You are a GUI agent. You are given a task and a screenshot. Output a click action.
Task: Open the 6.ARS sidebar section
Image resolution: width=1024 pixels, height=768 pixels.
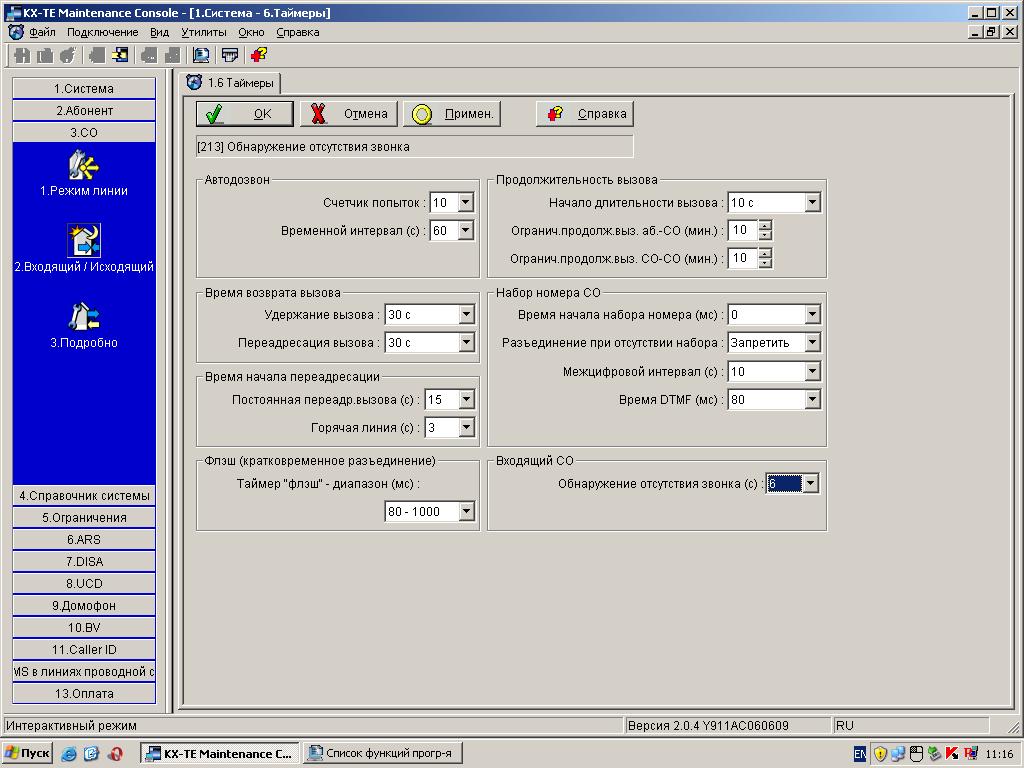pos(84,539)
